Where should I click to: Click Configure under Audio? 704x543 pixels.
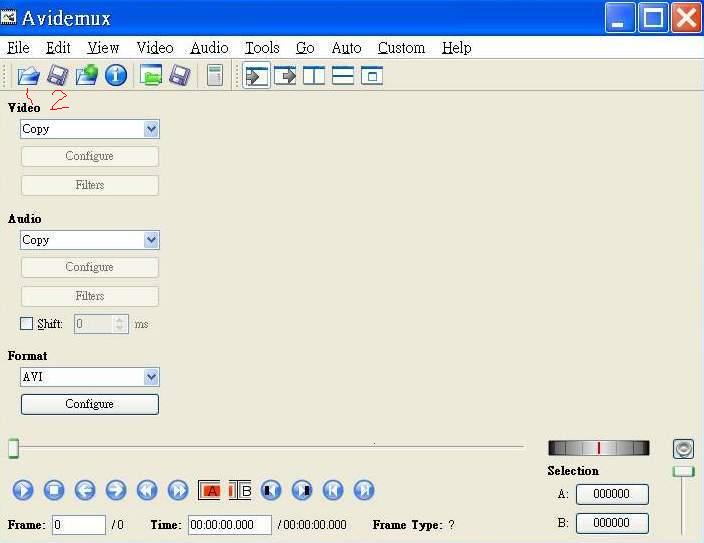point(90,267)
